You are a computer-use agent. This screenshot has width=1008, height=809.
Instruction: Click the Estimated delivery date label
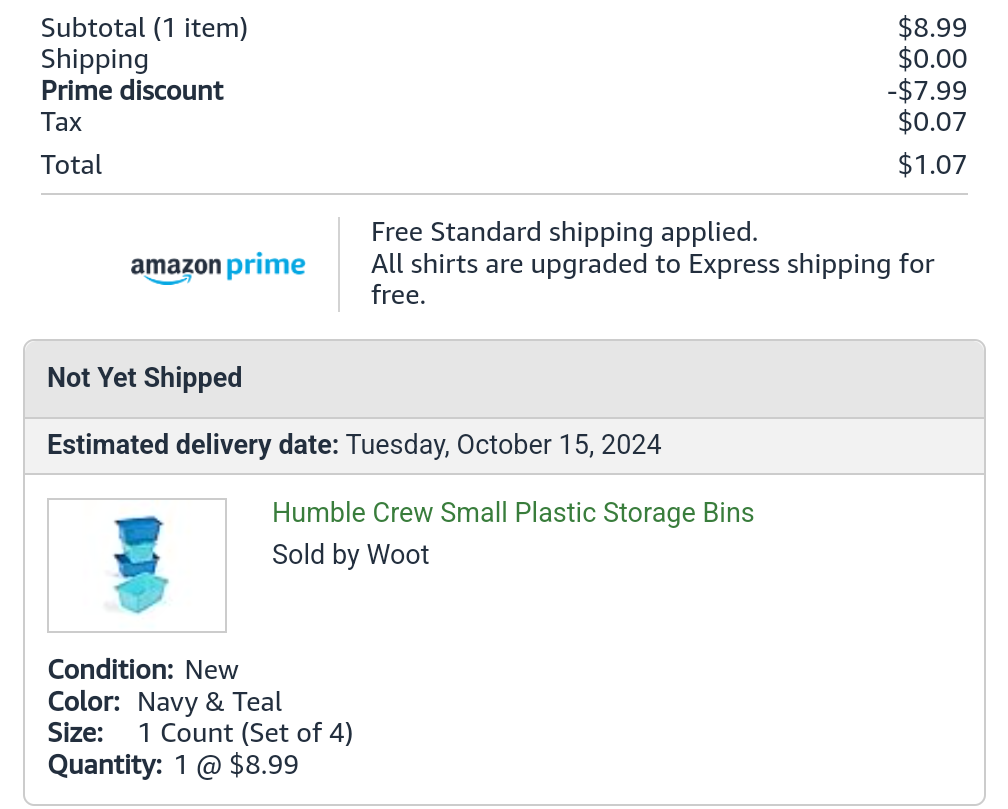(x=193, y=444)
